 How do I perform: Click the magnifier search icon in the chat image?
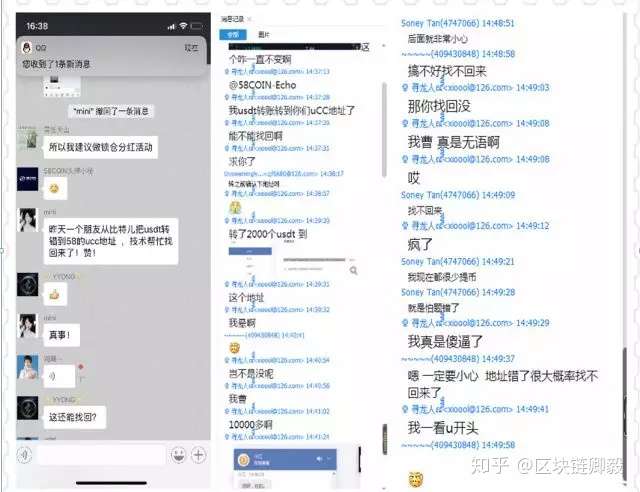tap(353, 270)
